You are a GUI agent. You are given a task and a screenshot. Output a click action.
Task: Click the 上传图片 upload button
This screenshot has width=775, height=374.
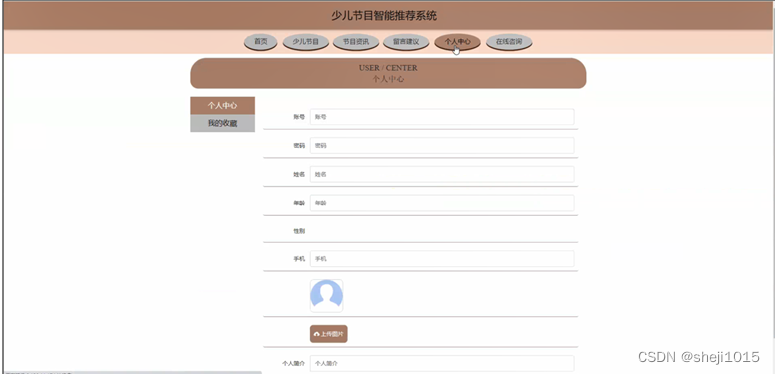click(329, 334)
